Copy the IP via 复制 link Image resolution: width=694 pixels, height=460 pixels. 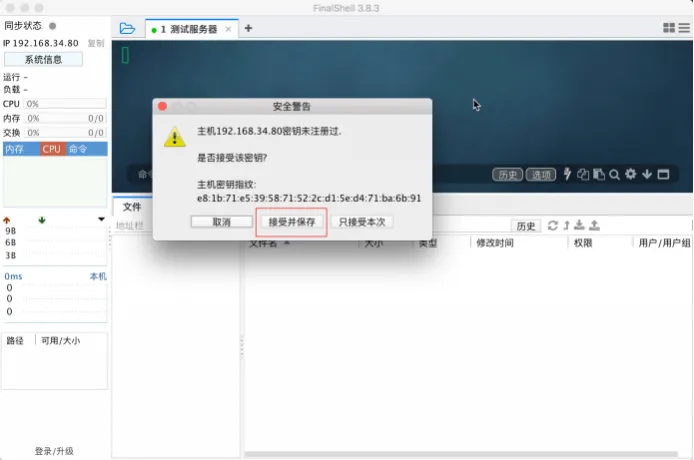[96, 43]
